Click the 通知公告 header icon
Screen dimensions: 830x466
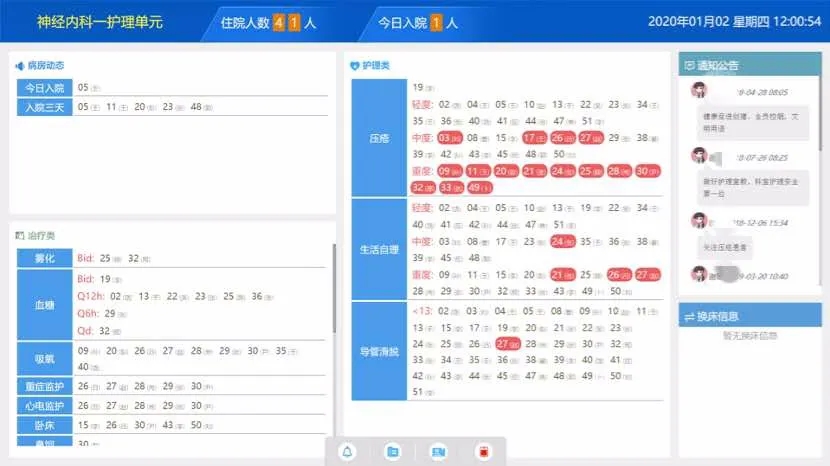click(689, 65)
